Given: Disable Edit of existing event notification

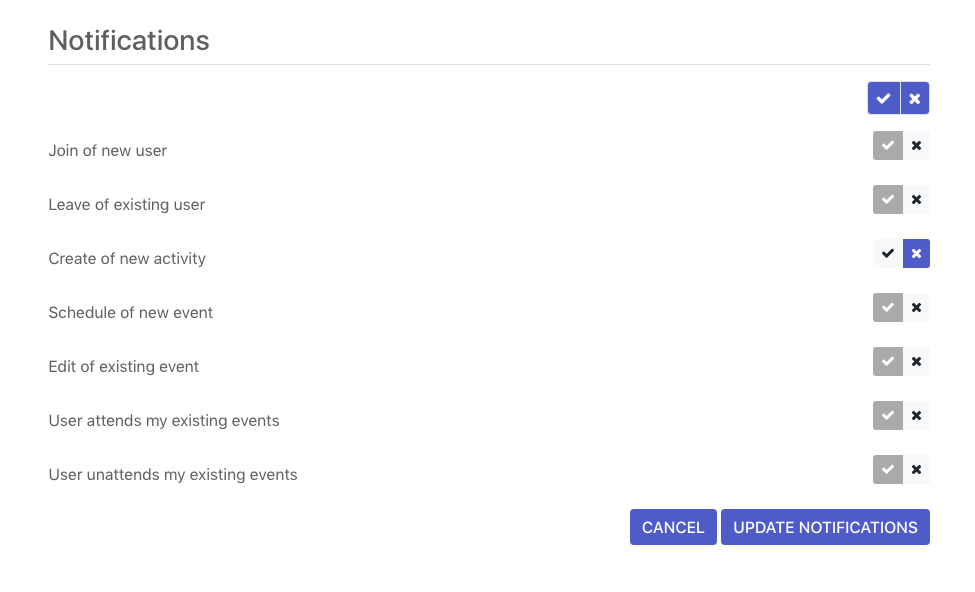Looking at the screenshot, I should tap(917, 362).
